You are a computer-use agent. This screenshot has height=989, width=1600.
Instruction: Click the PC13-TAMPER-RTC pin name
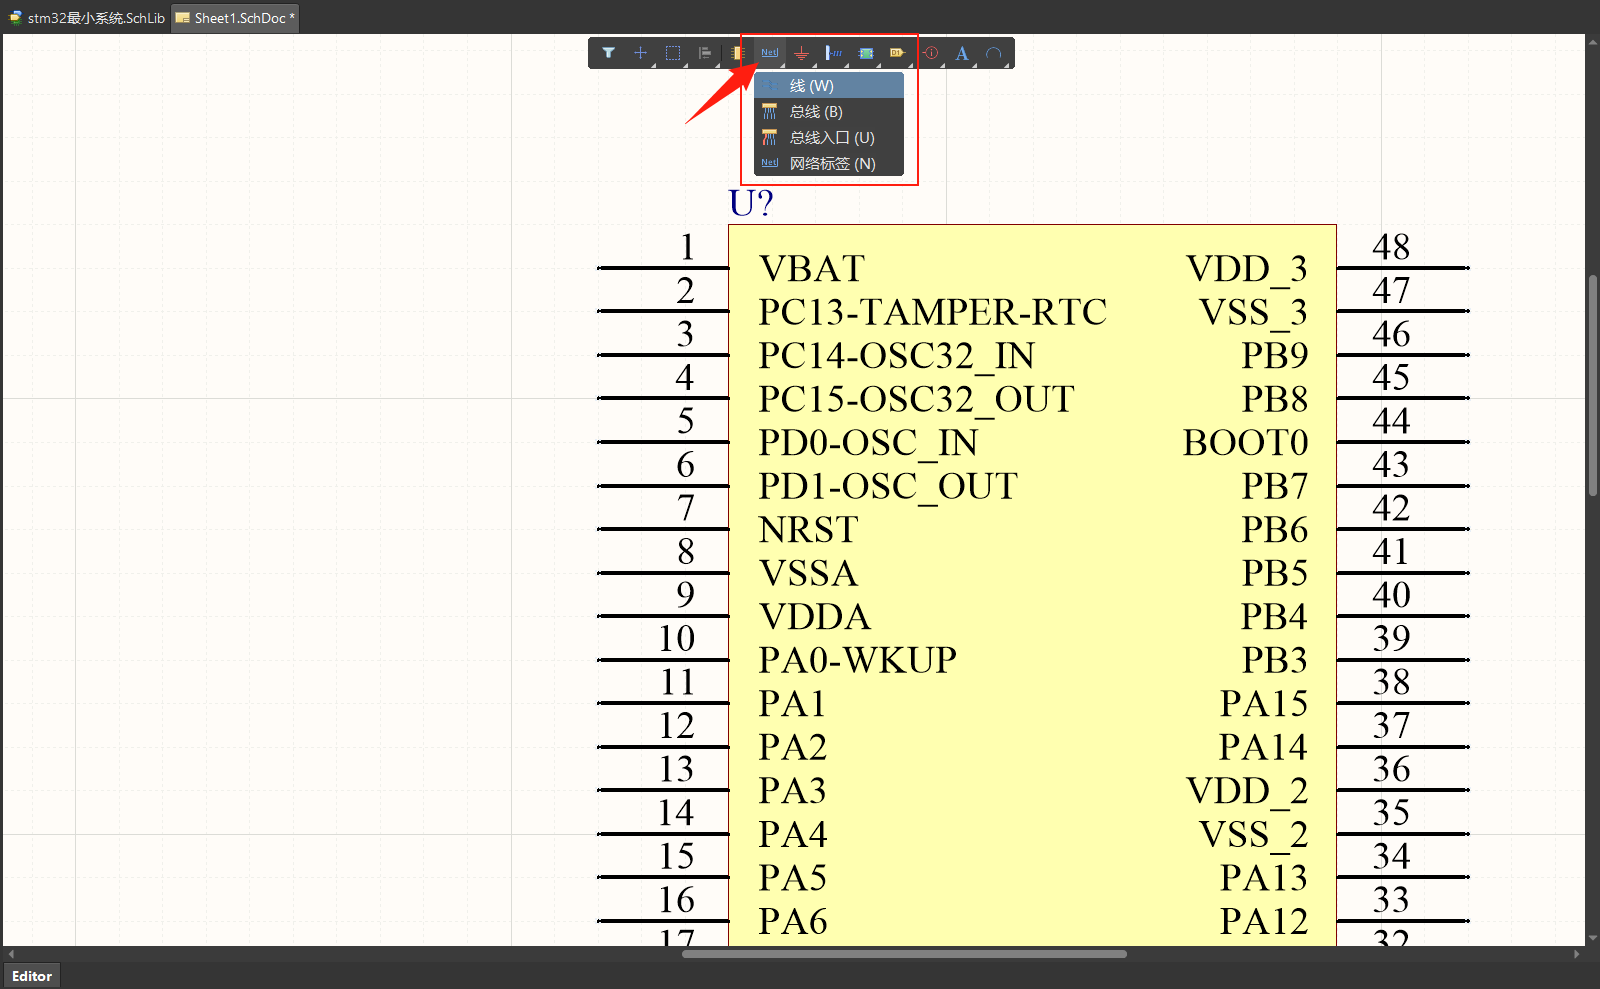tap(932, 312)
